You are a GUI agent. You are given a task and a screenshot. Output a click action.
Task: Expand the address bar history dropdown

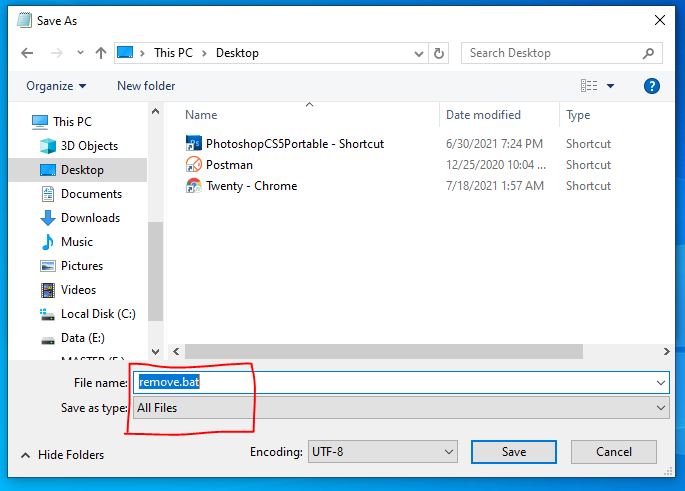tap(419, 54)
